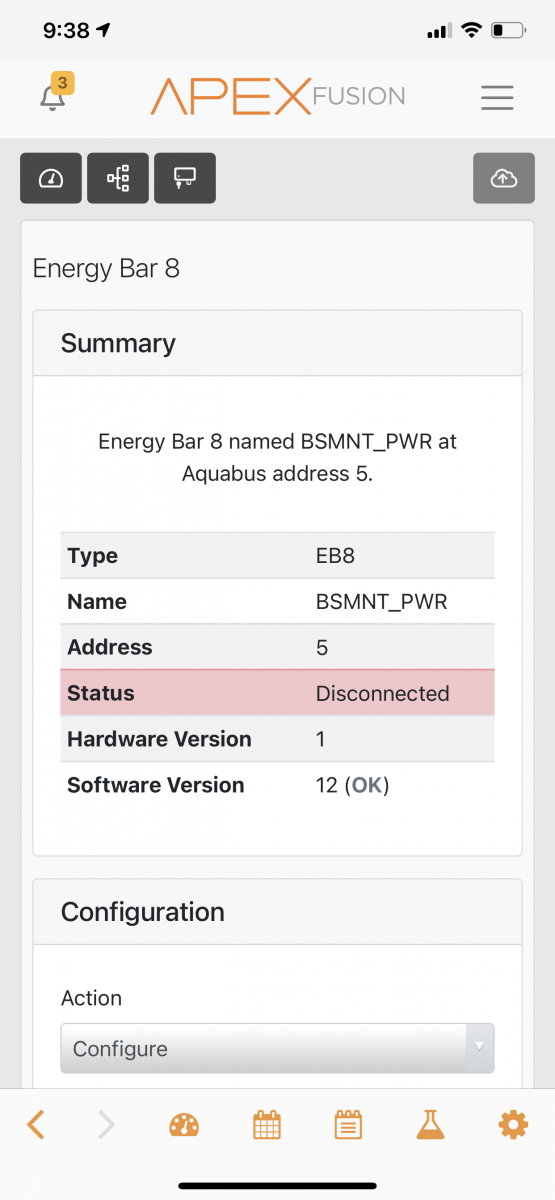Click the dropdown arrow on Configure
The height and width of the screenshot is (1200, 555).
(x=479, y=1048)
